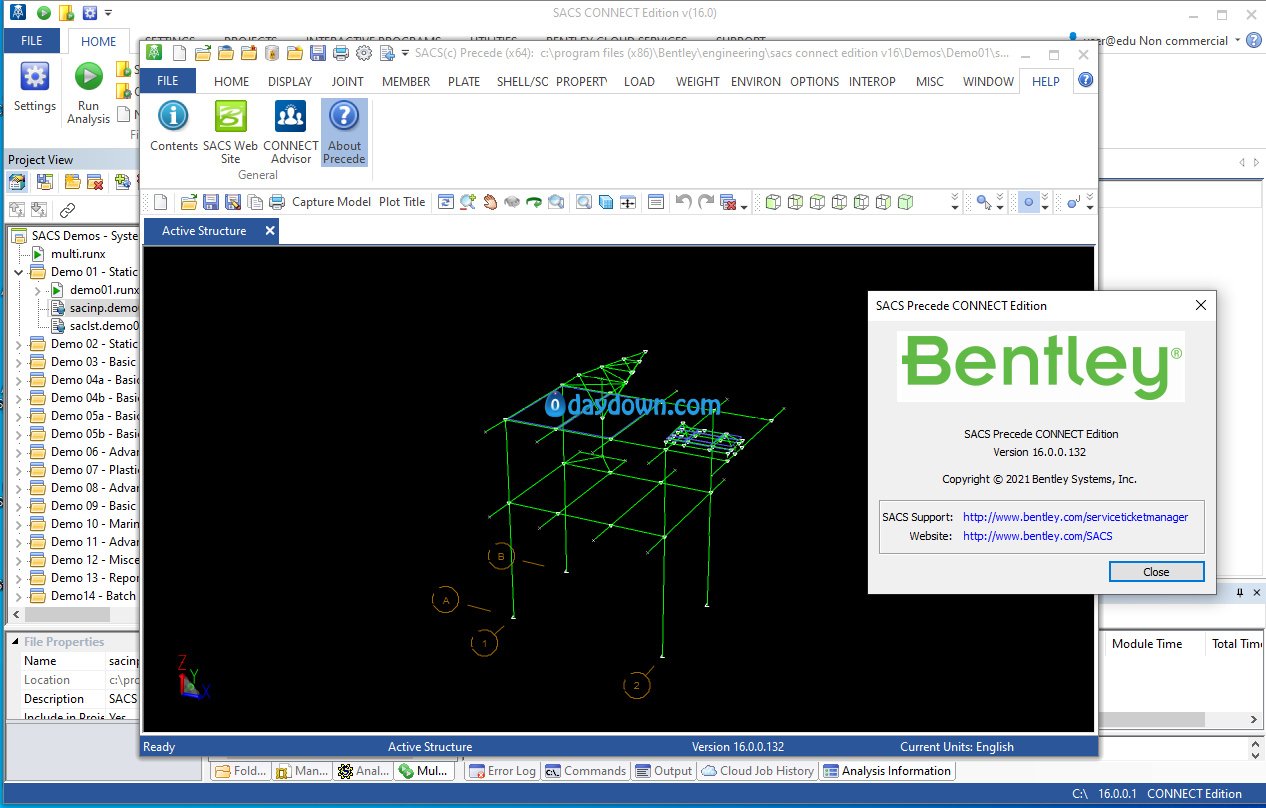Click the printer icon in Precede title bar
Image resolution: width=1266 pixels, height=808 pixels.
click(x=341, y=53)
